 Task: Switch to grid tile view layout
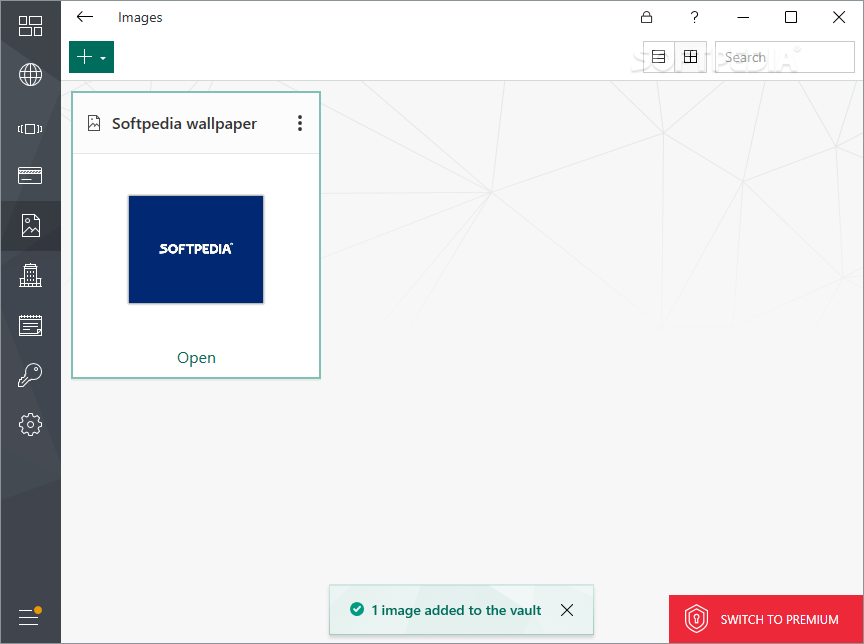690,57
